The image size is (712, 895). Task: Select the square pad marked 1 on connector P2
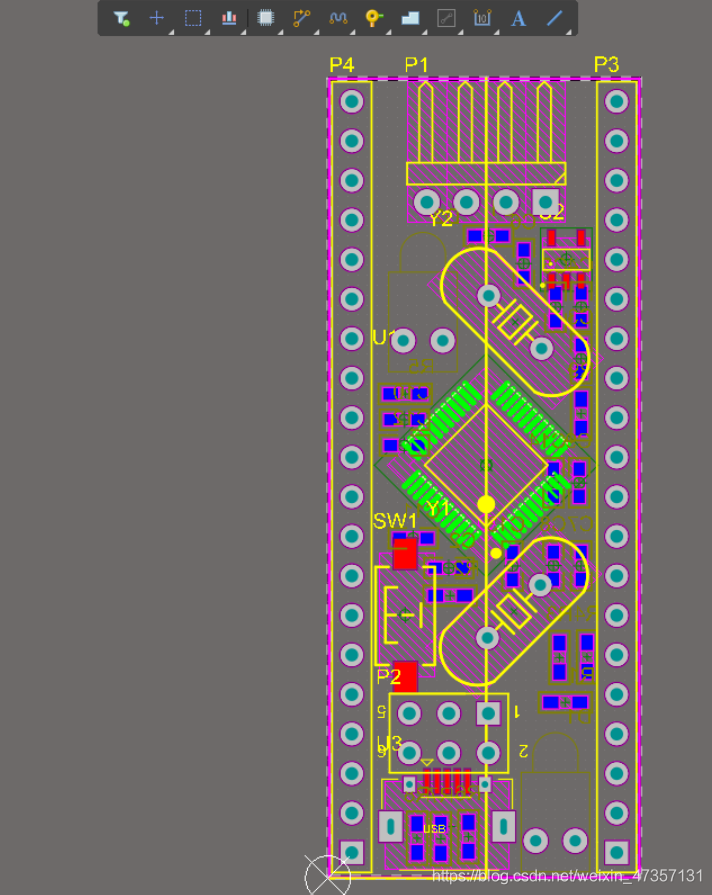point(488,713)
